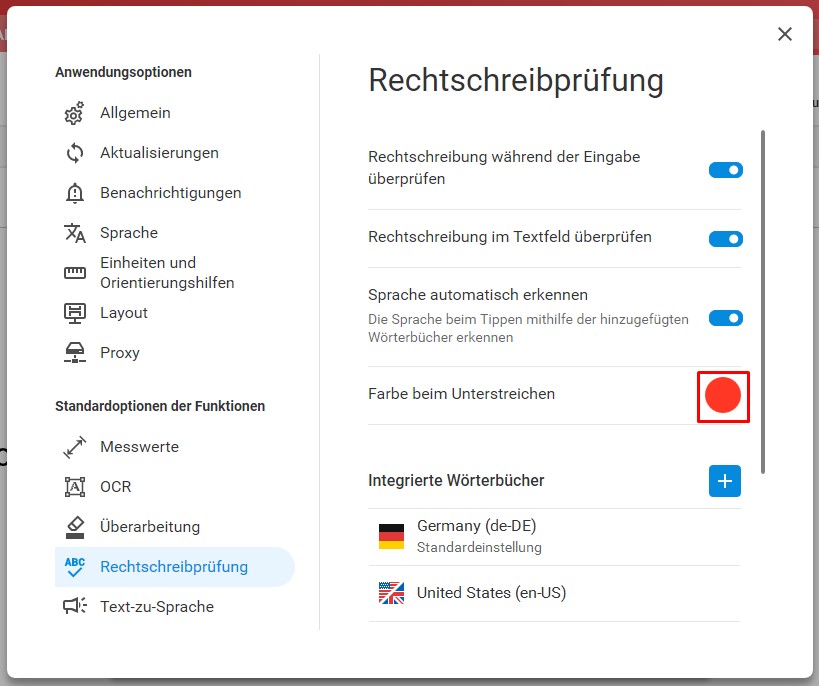Click the Überarbeitung eraser icon
Screen dimensions: 819x686
coord(75,527)
